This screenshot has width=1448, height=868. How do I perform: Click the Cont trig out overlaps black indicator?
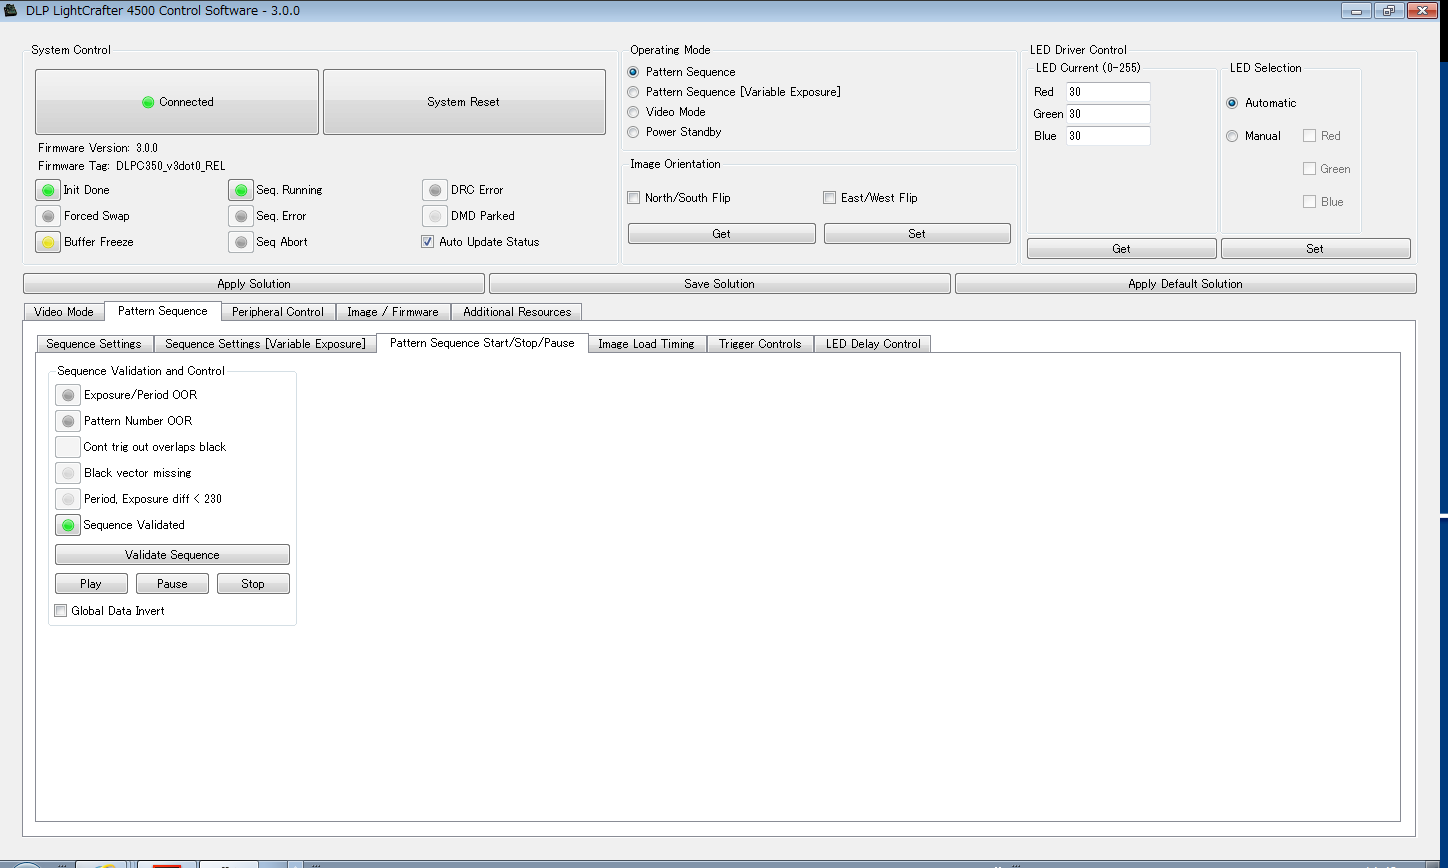[68, 447]
